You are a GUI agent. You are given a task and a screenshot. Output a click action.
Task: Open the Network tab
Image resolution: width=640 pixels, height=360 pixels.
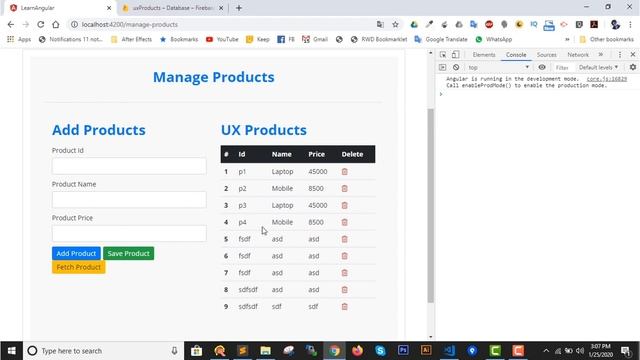click(x=578, y=55)
